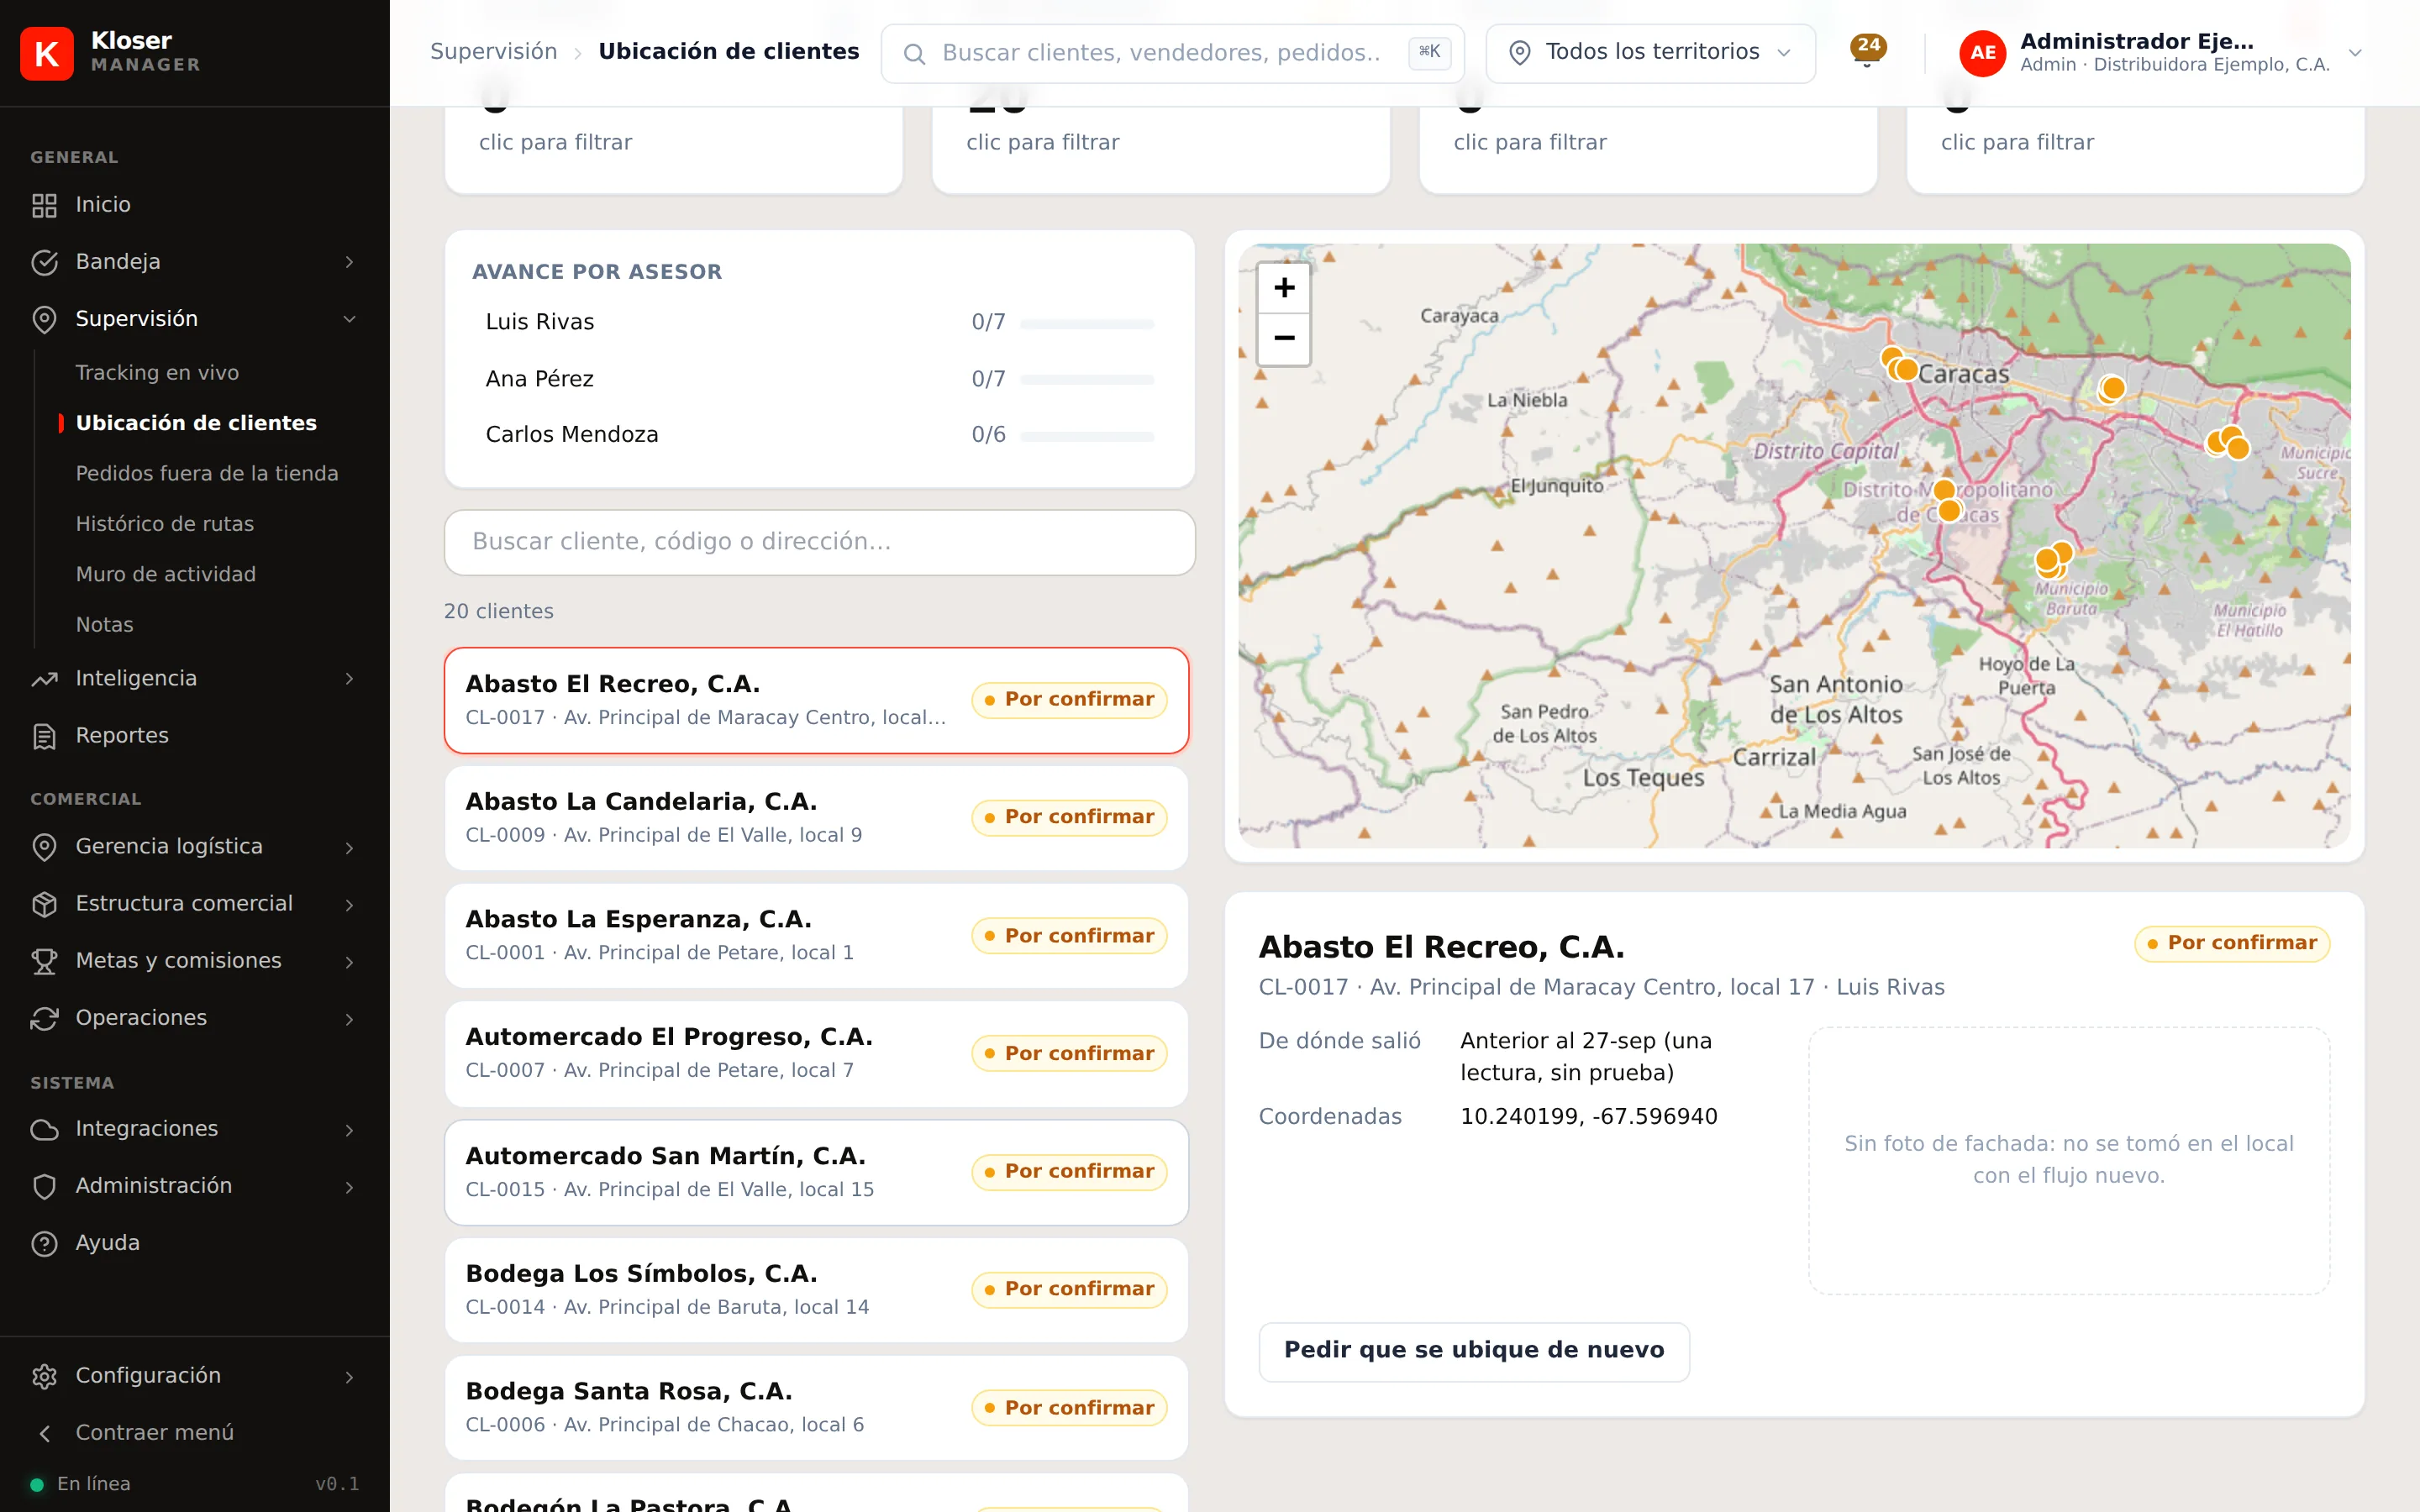Focus the global search clientes, vendedores field
This screenshot has width=2420, height=1512.
(1172, 53)
